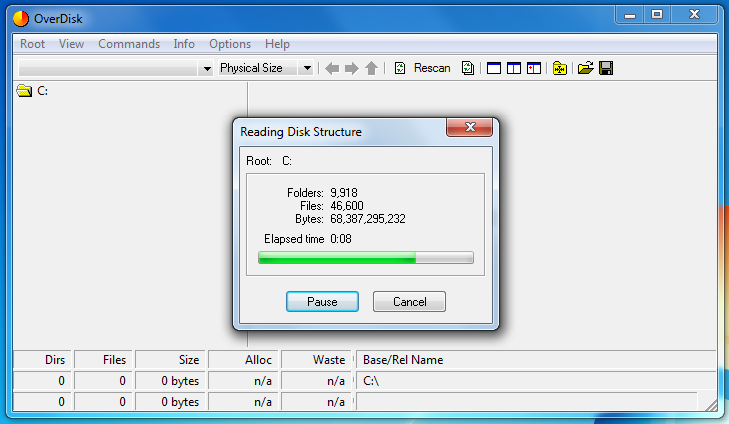Select the C: tree entry label
The image size is (729, 424).
(x=42, y=91)
